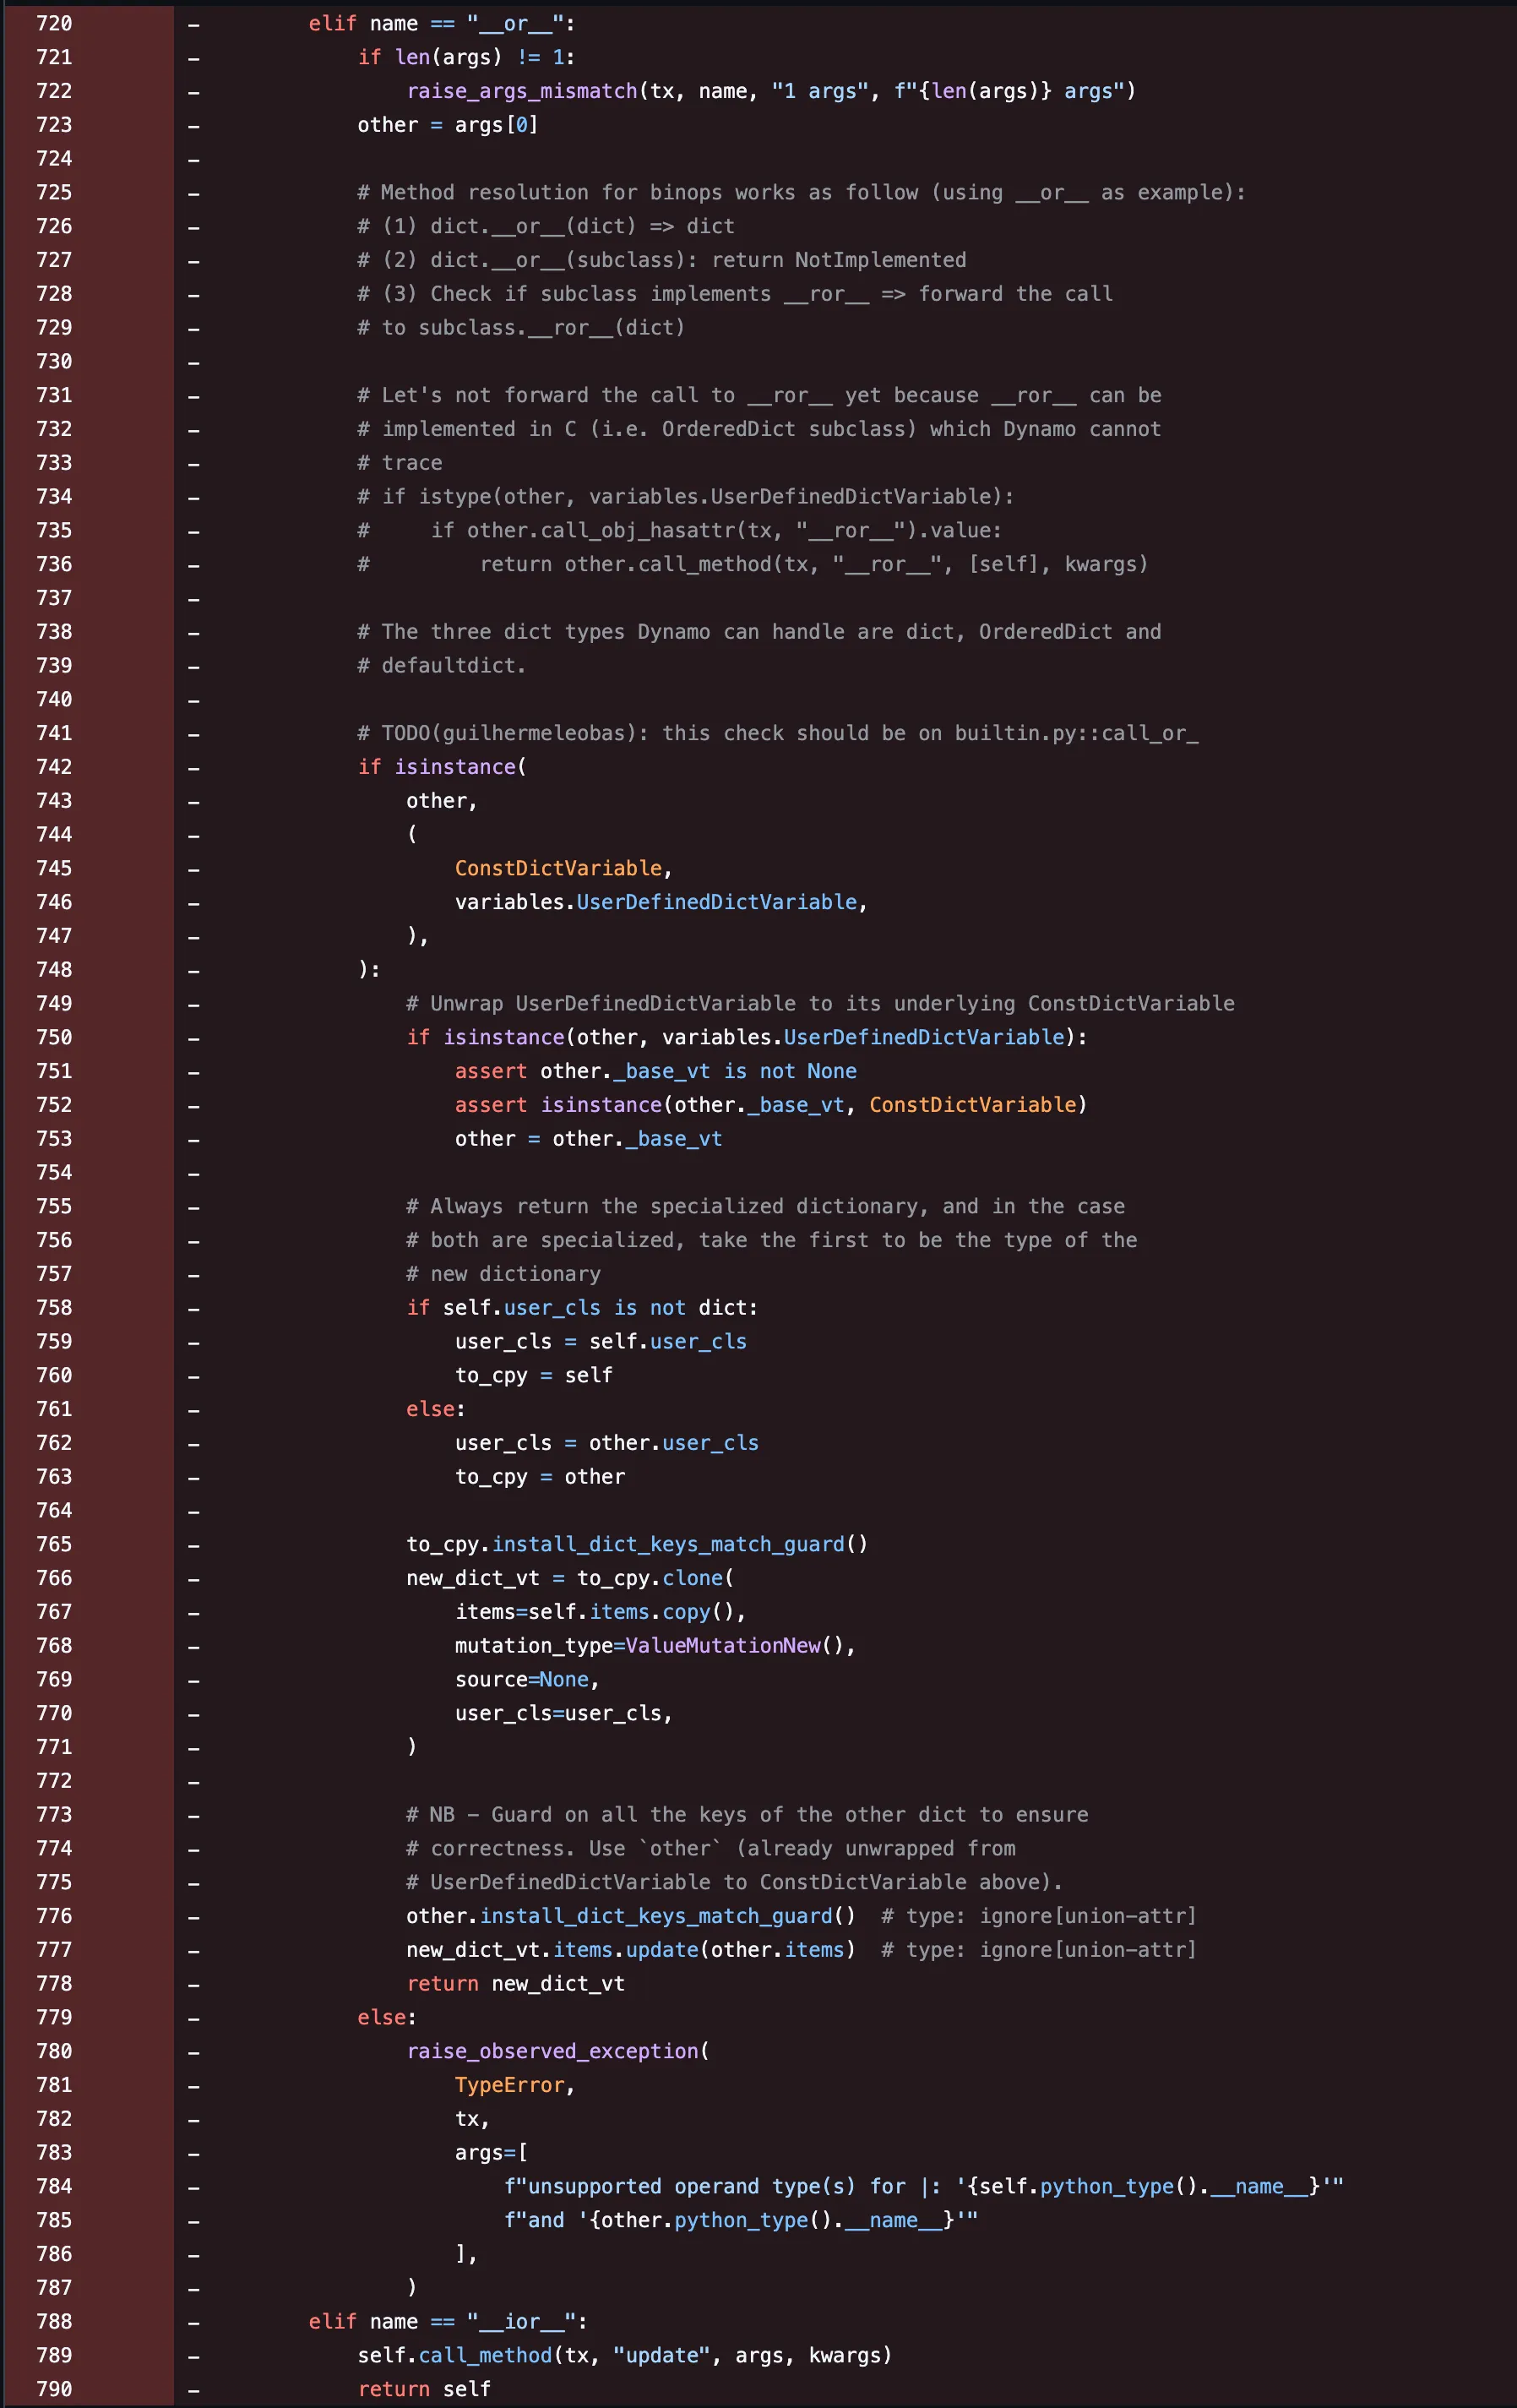
Task: Click 'to_cpy = self' on line 760
Action: [x=534, y=1375]
